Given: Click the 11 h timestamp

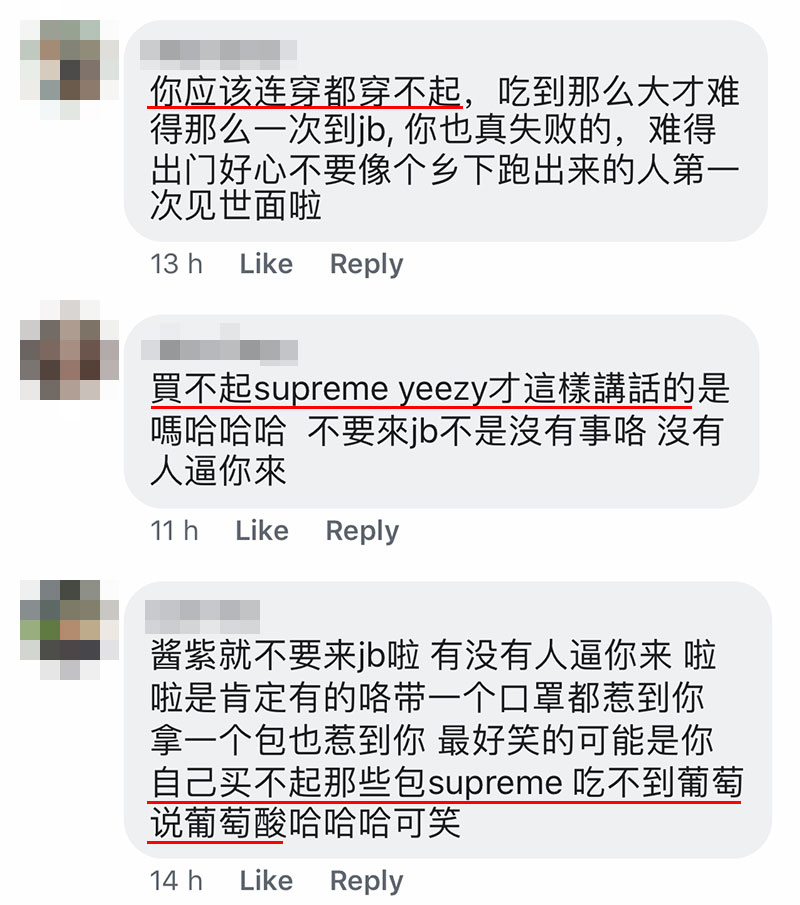Looking at the screenshot, I should coord(174,531).
